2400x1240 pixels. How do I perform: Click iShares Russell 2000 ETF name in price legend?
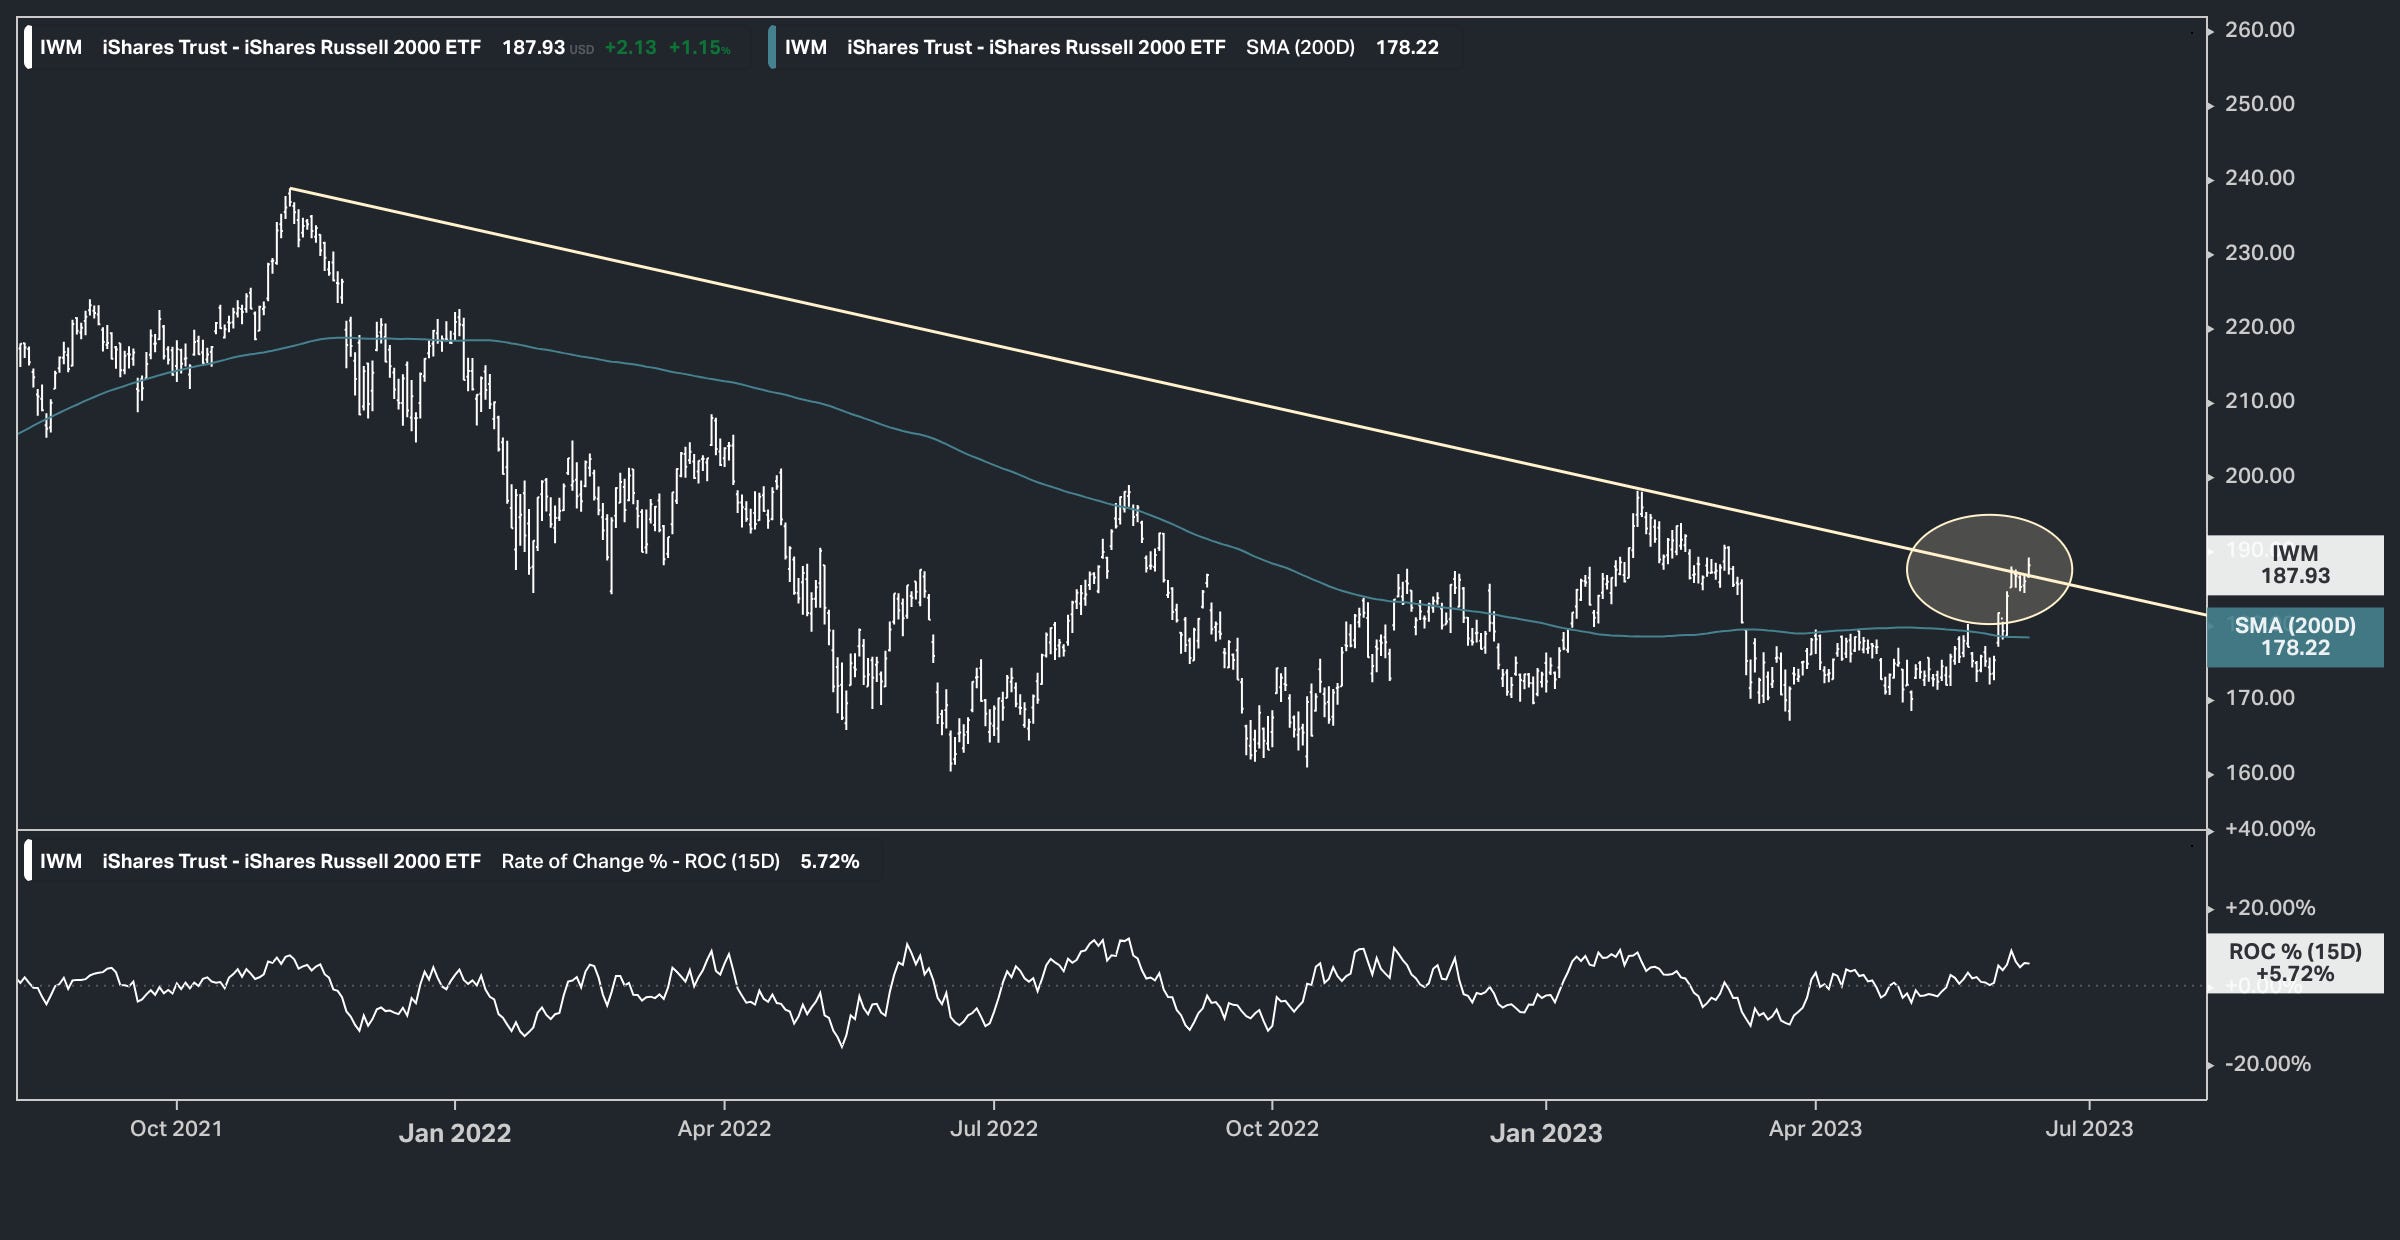click(x=291, y=47)
